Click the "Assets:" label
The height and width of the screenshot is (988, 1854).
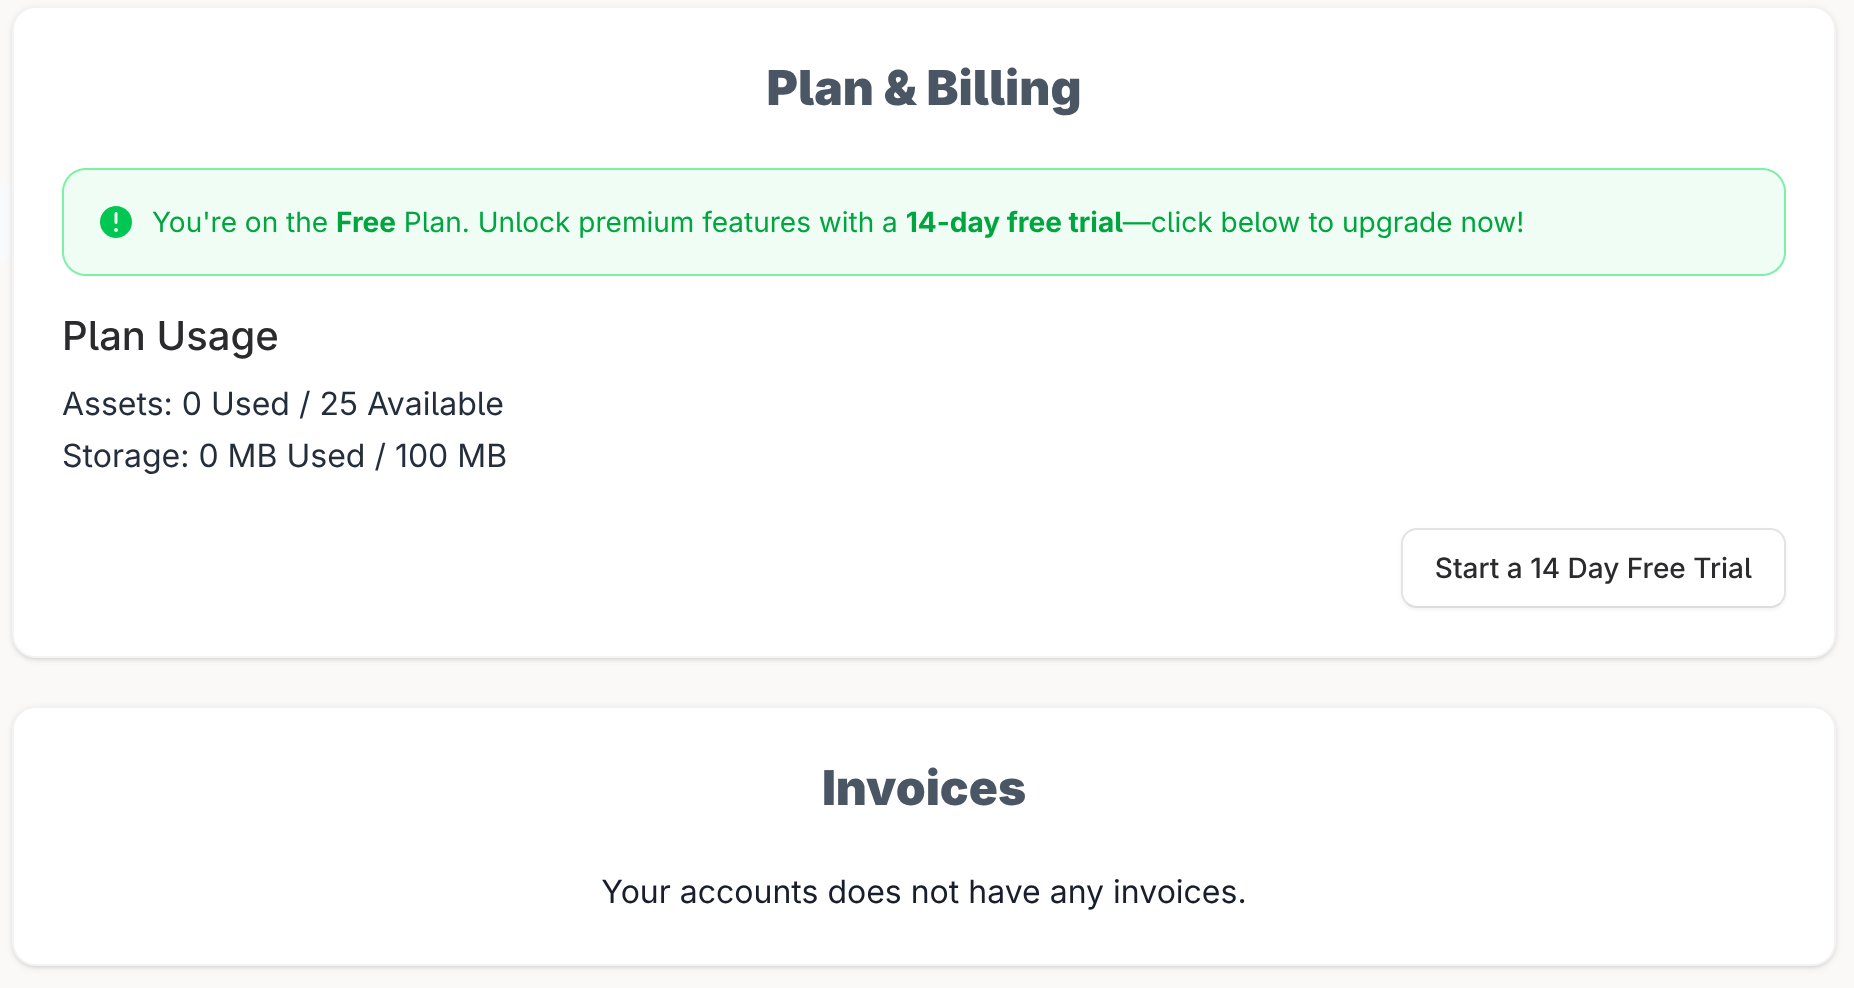pos(118,404)
